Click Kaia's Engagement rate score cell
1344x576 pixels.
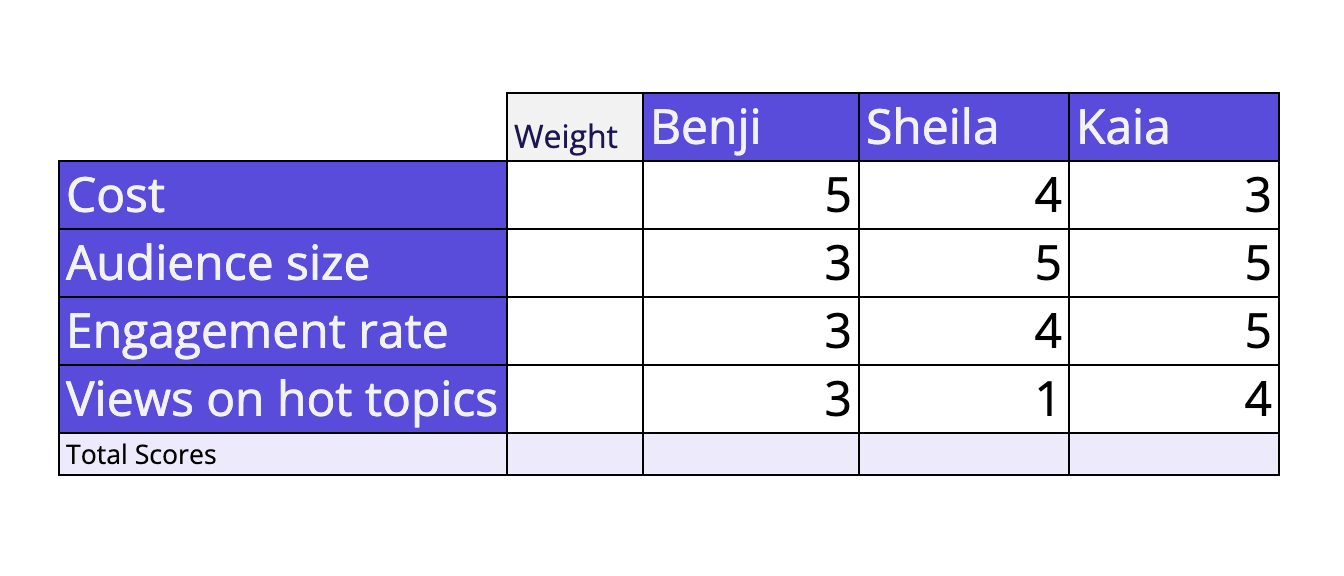coord(1173,331)
